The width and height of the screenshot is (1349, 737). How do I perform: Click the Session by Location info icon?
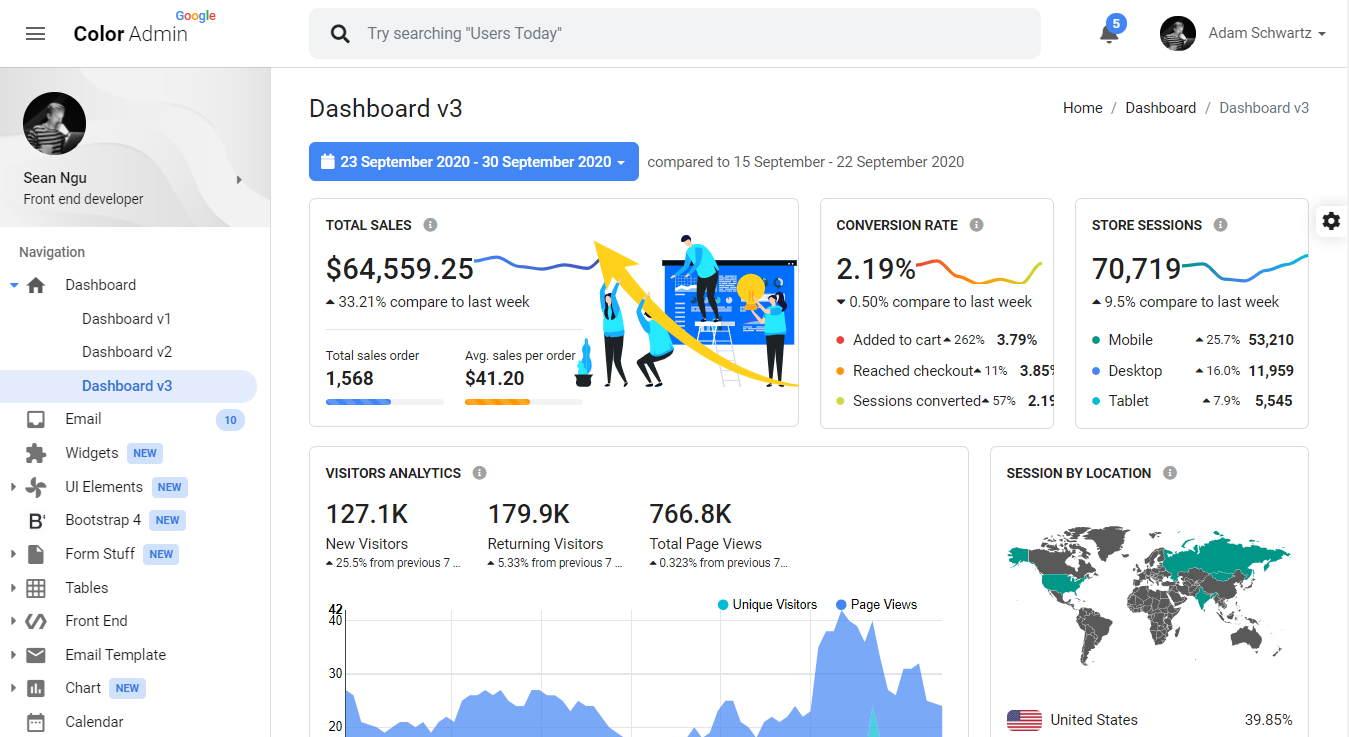point(1170,473)
